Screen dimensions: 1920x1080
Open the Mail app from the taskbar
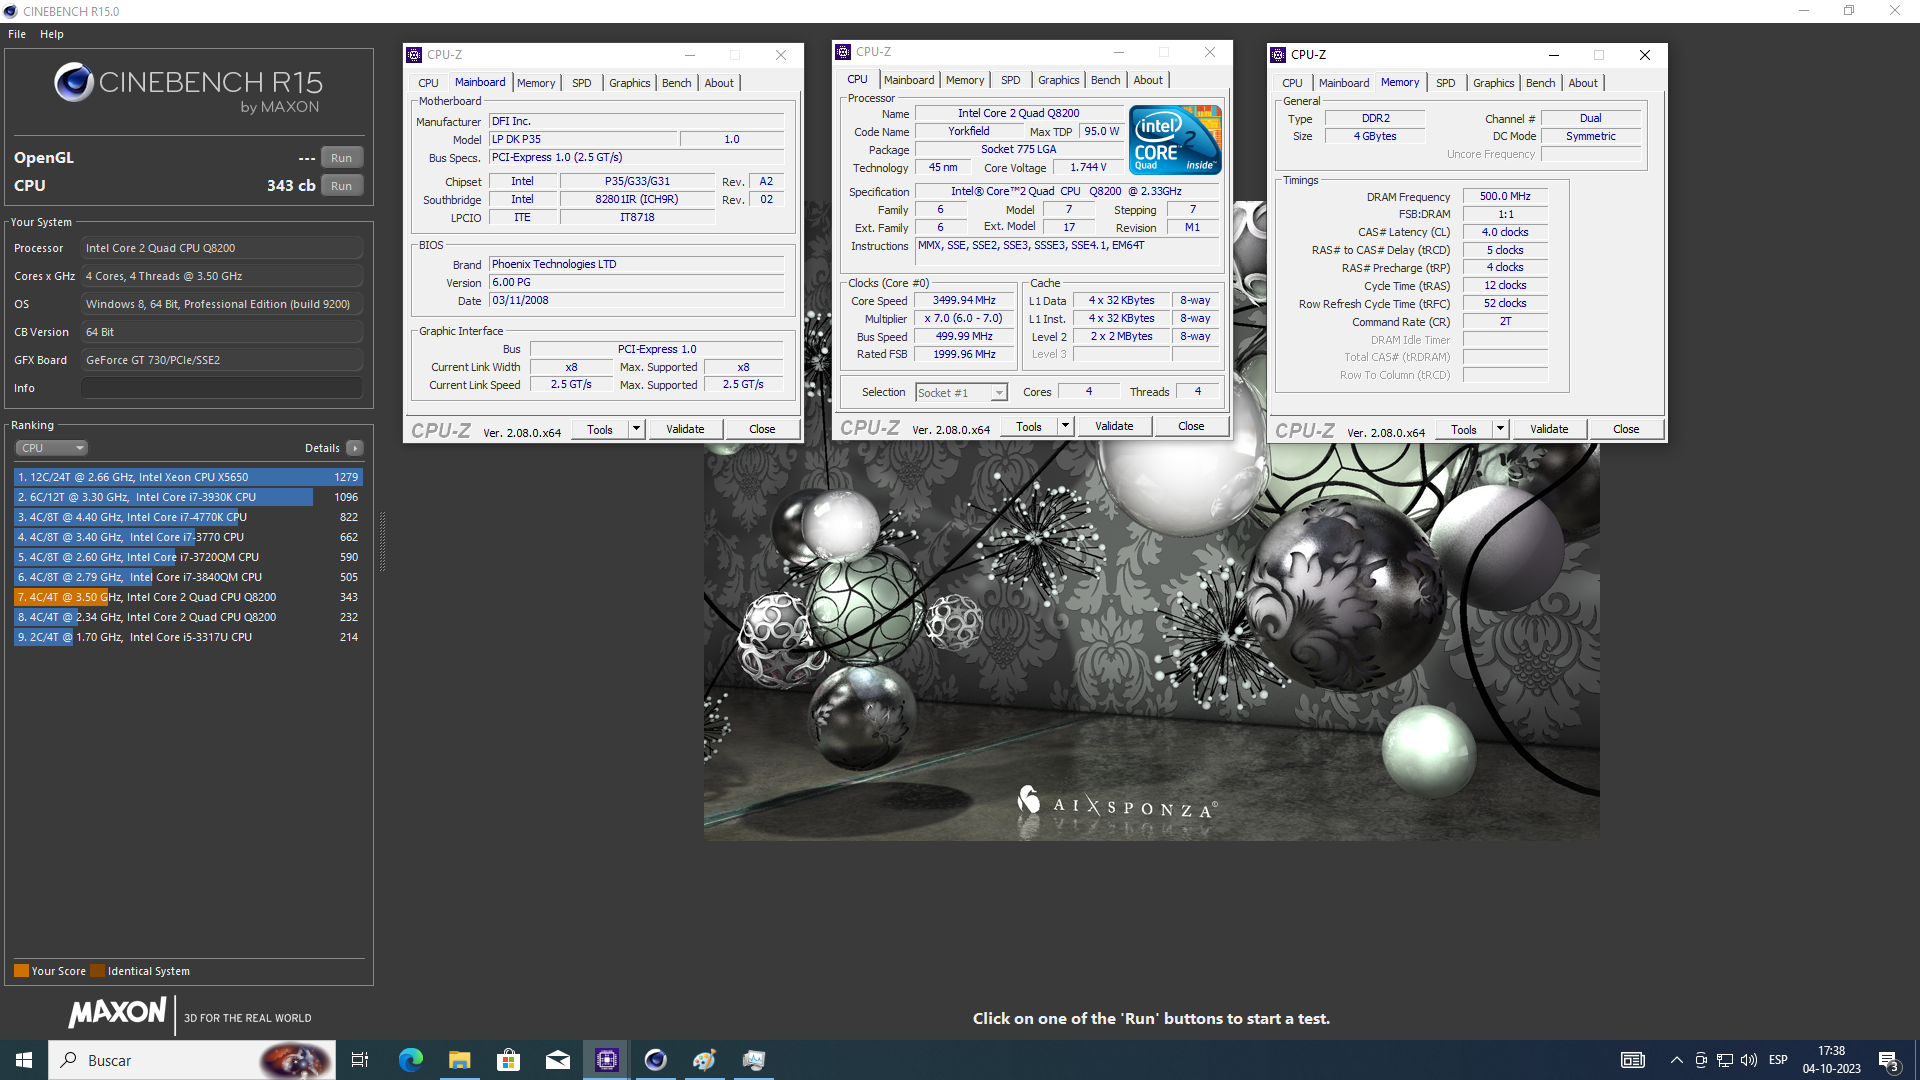(x=557, y=1060)
